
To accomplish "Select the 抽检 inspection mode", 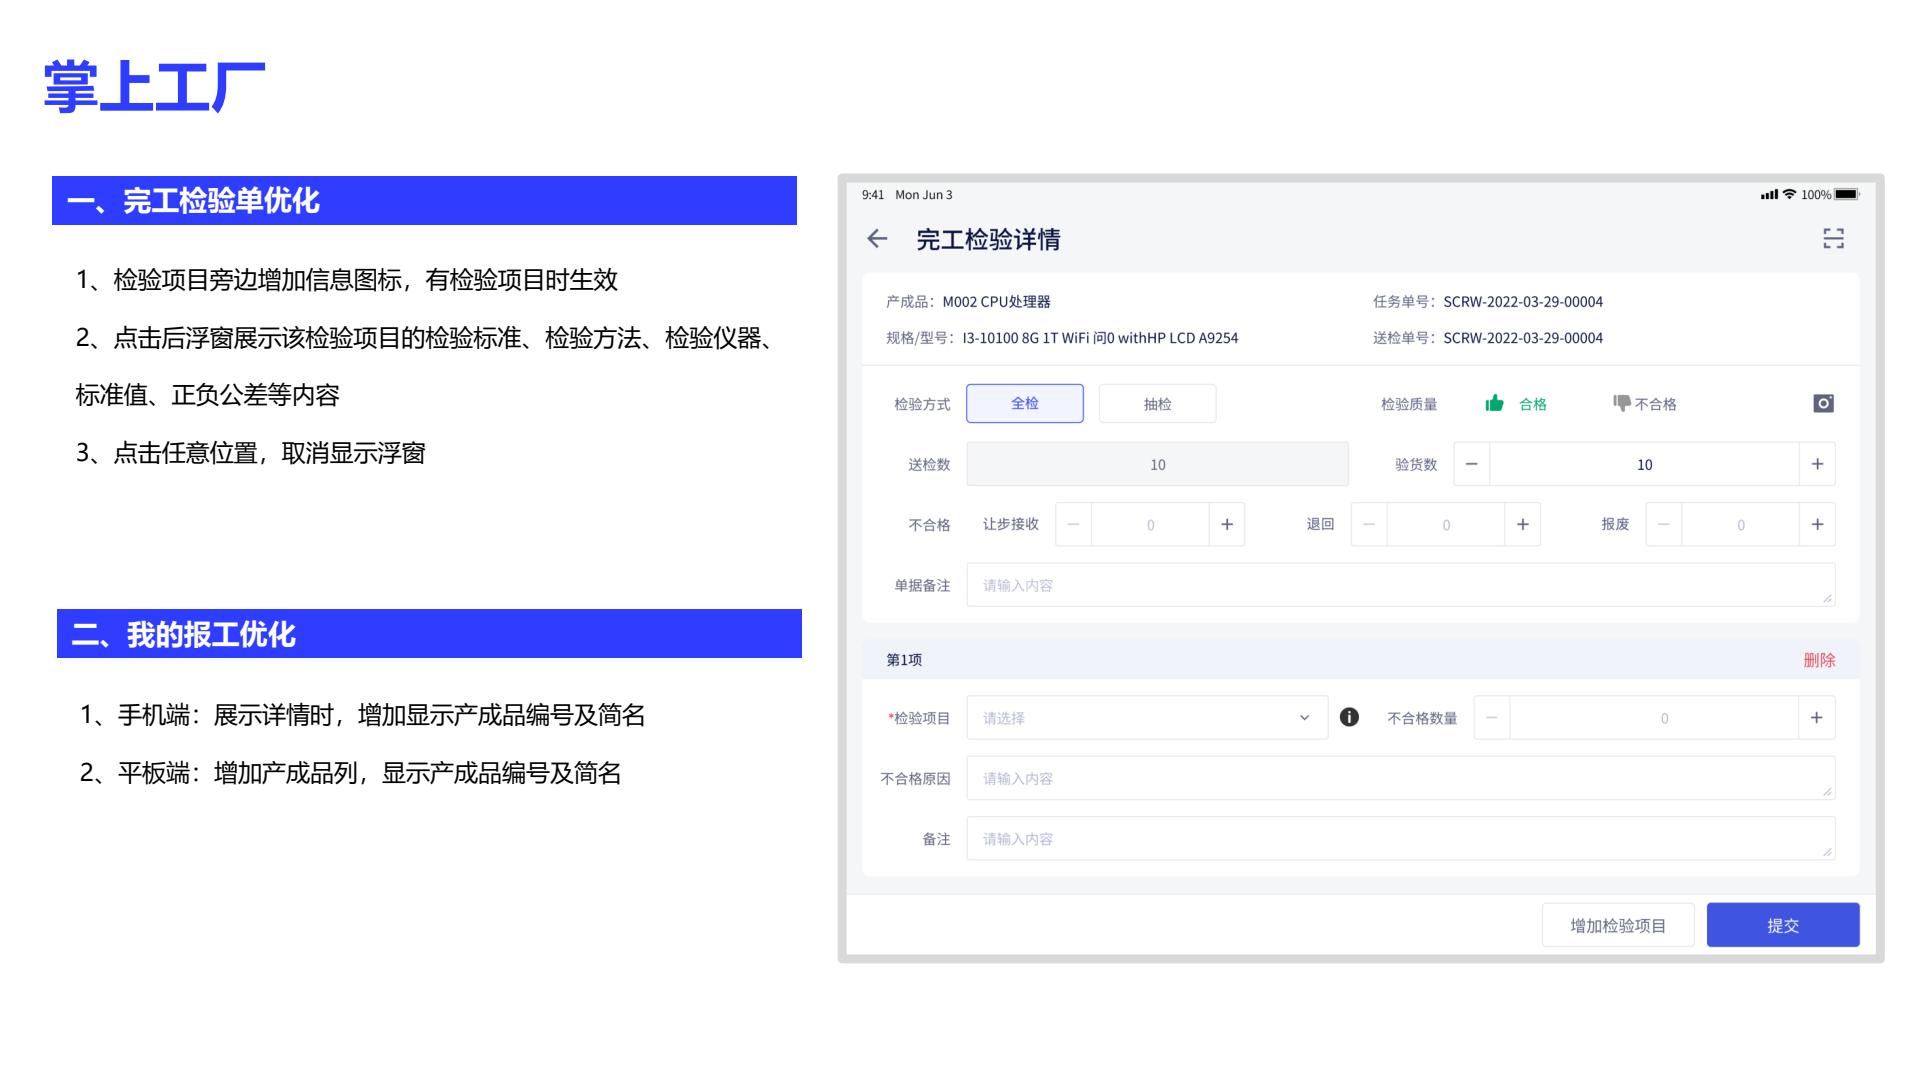I will click(1157, 404).
